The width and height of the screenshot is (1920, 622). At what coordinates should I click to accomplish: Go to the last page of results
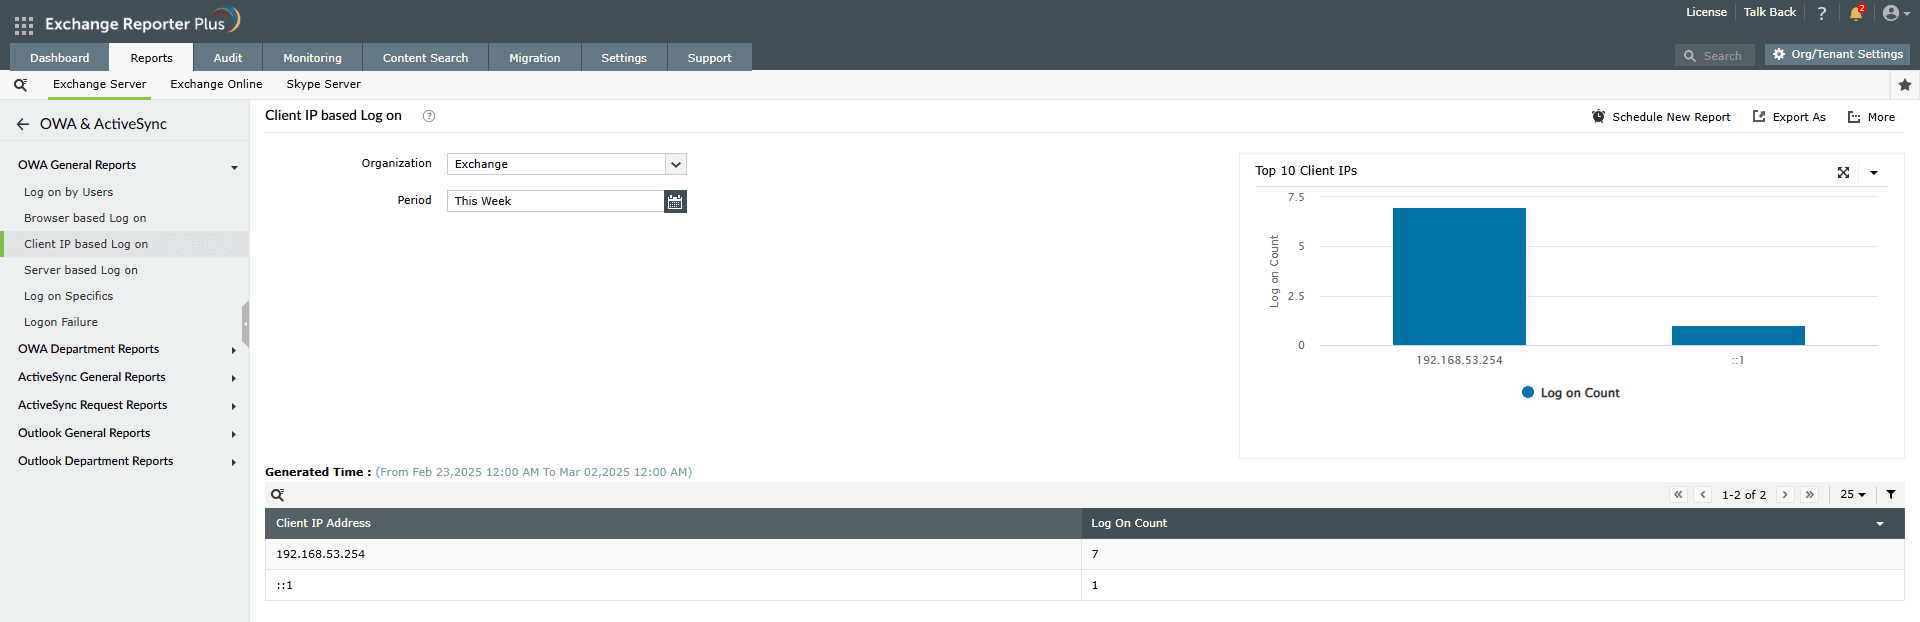click(x=1810, y=494)
